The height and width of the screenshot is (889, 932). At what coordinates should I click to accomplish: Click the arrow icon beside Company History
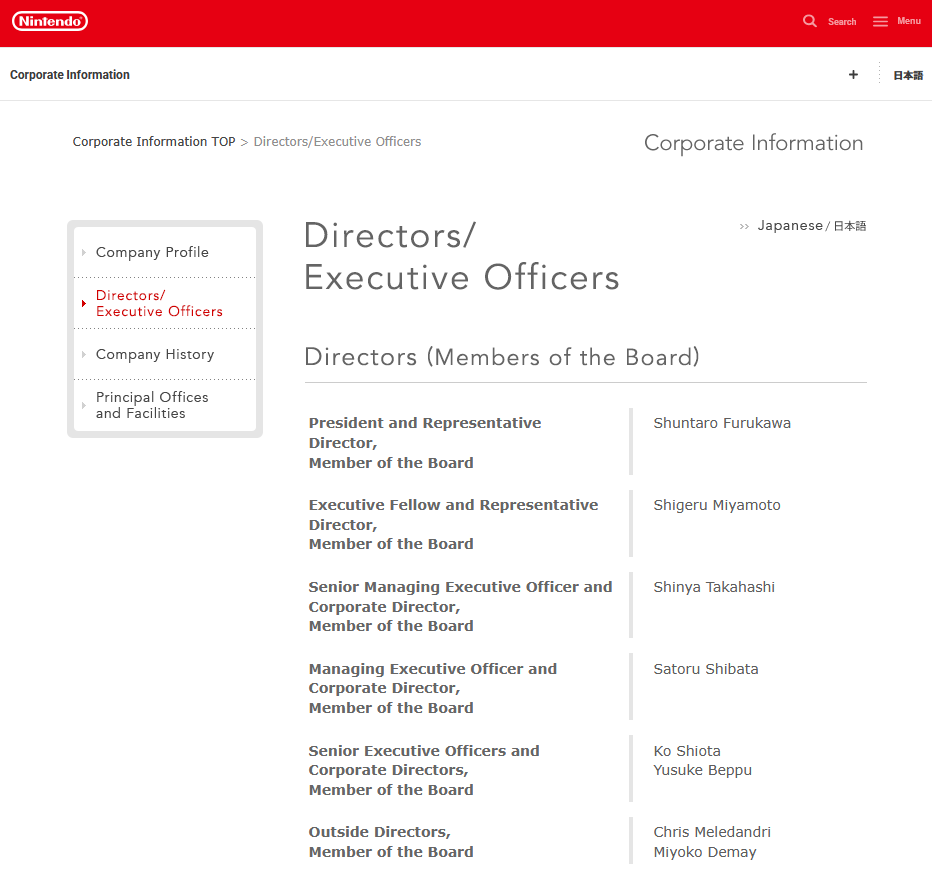tap(84, 355)
